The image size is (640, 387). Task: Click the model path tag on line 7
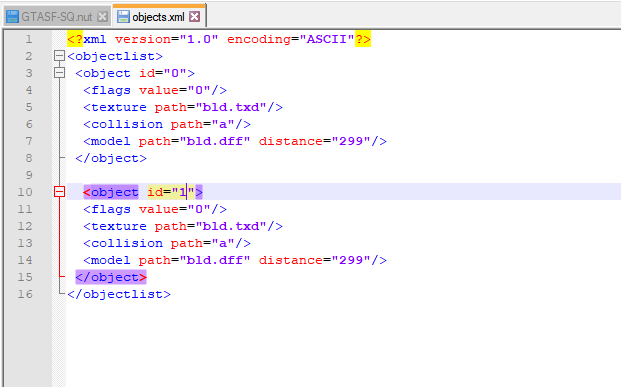235,141
